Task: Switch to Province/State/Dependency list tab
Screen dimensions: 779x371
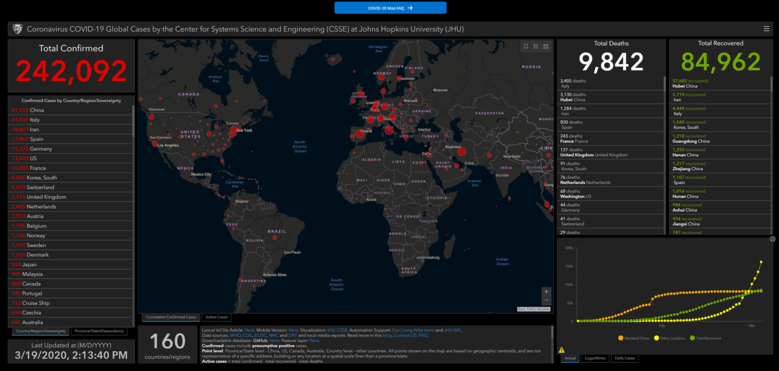Action: pyautogui.click(x=99, y=331)
